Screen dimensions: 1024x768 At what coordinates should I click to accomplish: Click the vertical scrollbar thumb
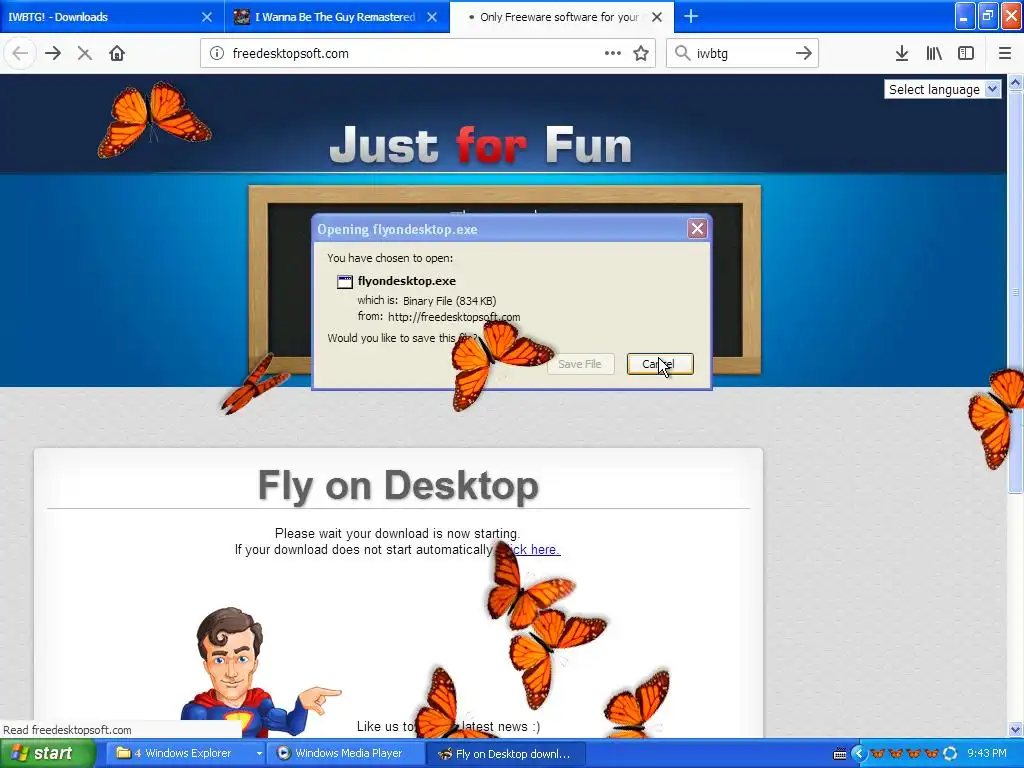tap(1015, 291)
